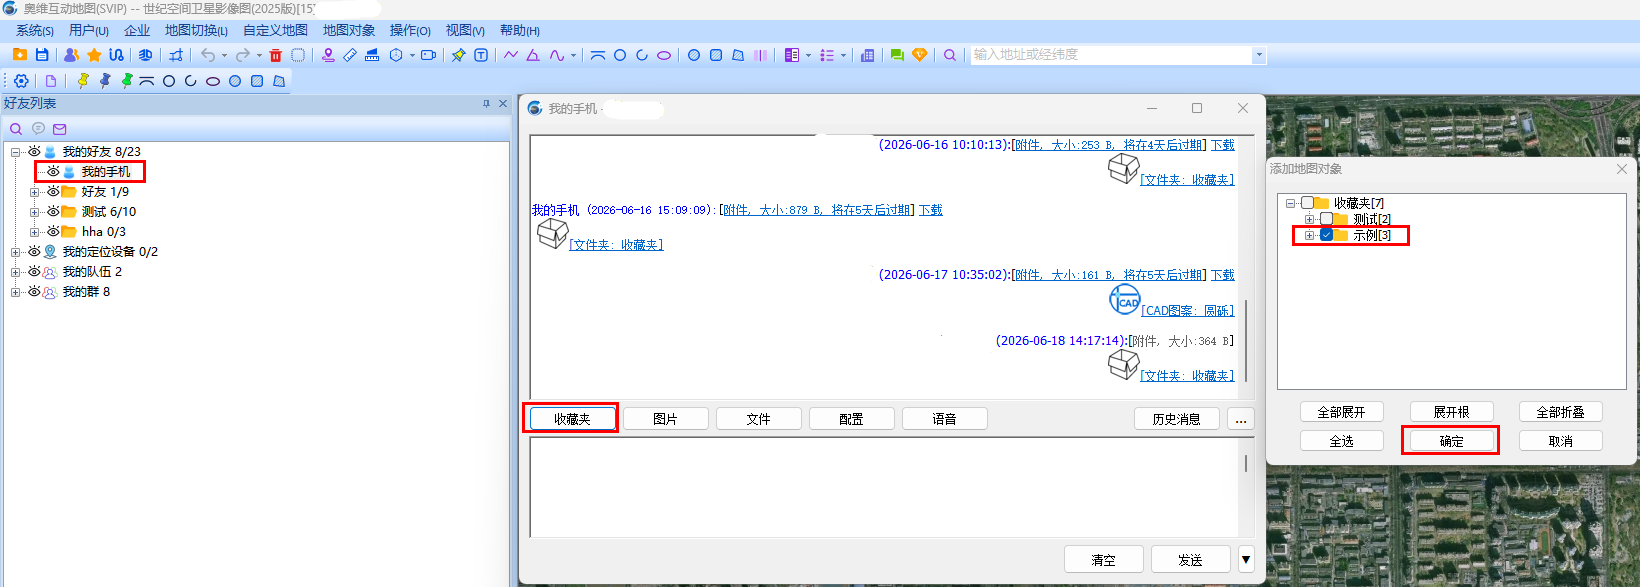Click the 收藏夹 button in chat window
The width and height of the screenshot is (1640, 587).
(x=572, y=419)
